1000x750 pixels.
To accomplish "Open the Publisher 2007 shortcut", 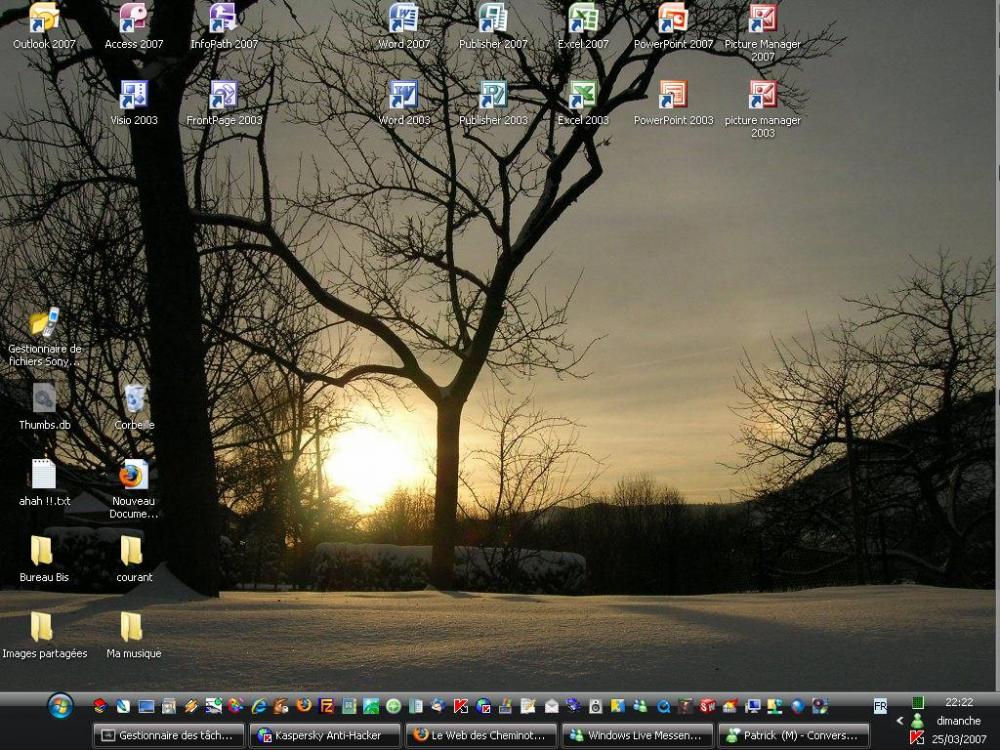I will 493,19.
